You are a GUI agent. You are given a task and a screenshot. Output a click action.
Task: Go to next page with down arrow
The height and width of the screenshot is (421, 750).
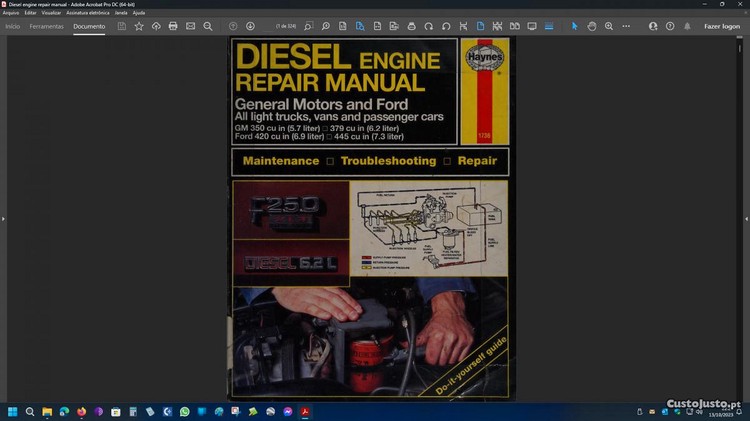click(250, 26)
